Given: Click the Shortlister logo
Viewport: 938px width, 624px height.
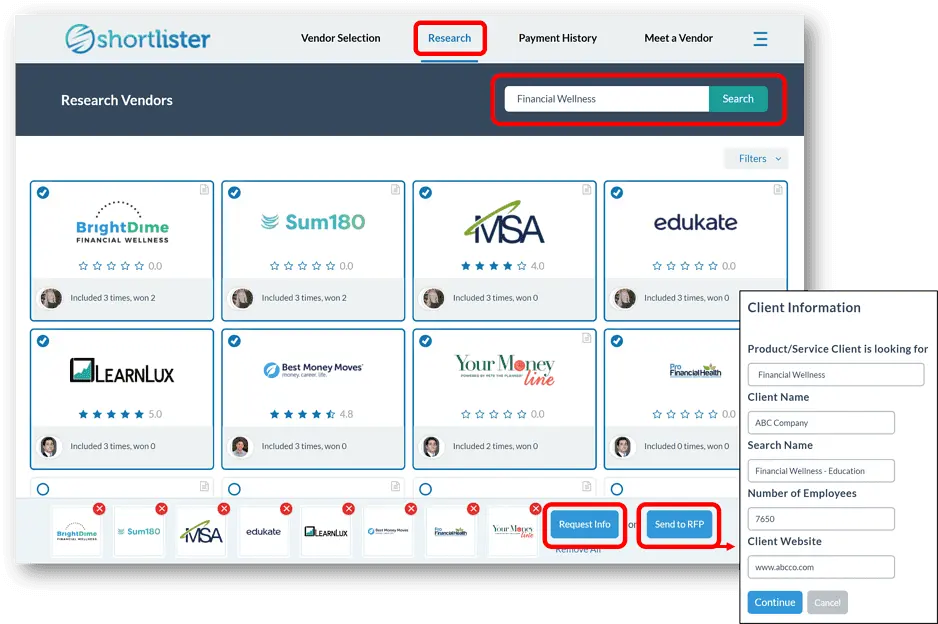Looking at the screenshot, I should point(138,39).
